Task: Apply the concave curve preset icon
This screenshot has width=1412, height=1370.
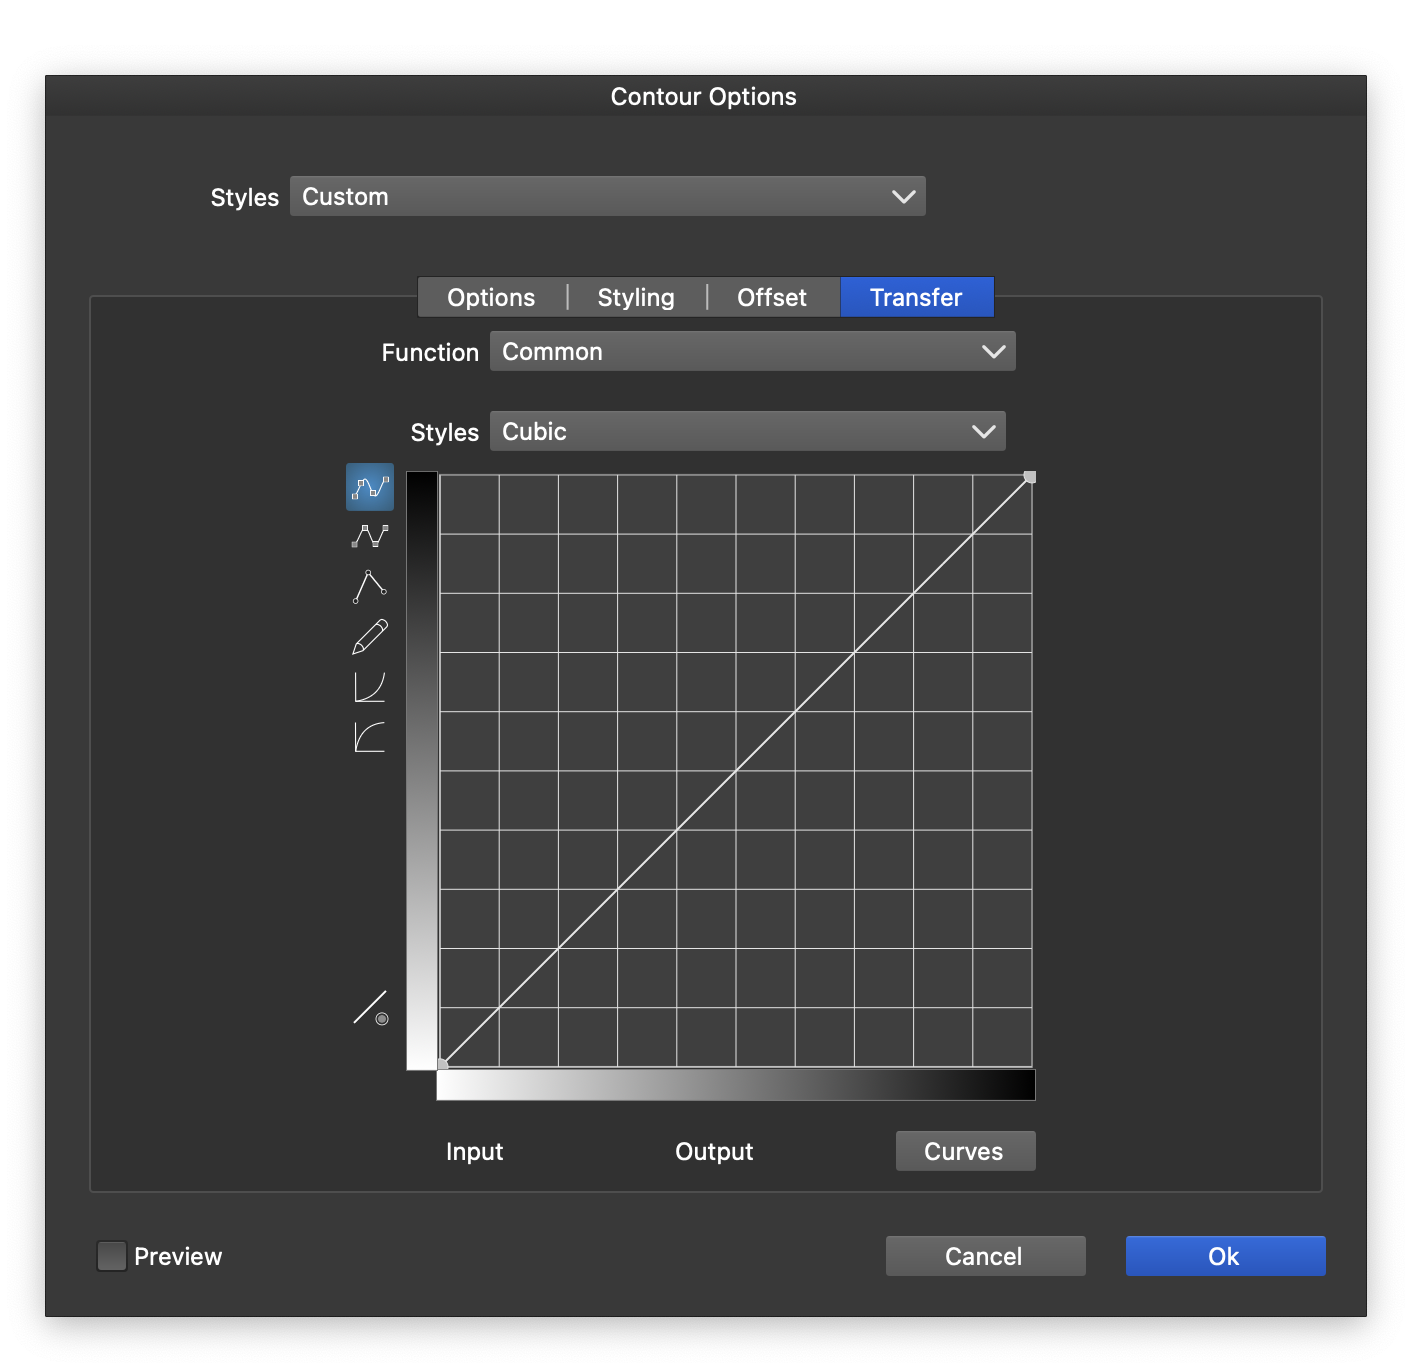Action: [370, 687]
